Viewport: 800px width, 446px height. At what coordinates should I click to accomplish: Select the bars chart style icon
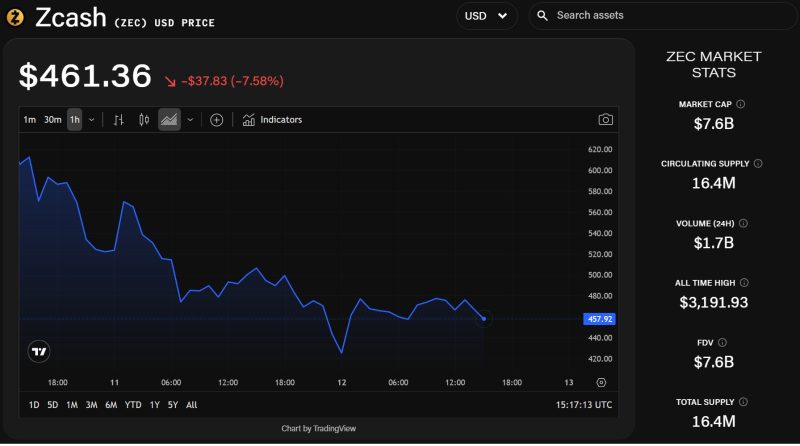click(x=119, y=120)
